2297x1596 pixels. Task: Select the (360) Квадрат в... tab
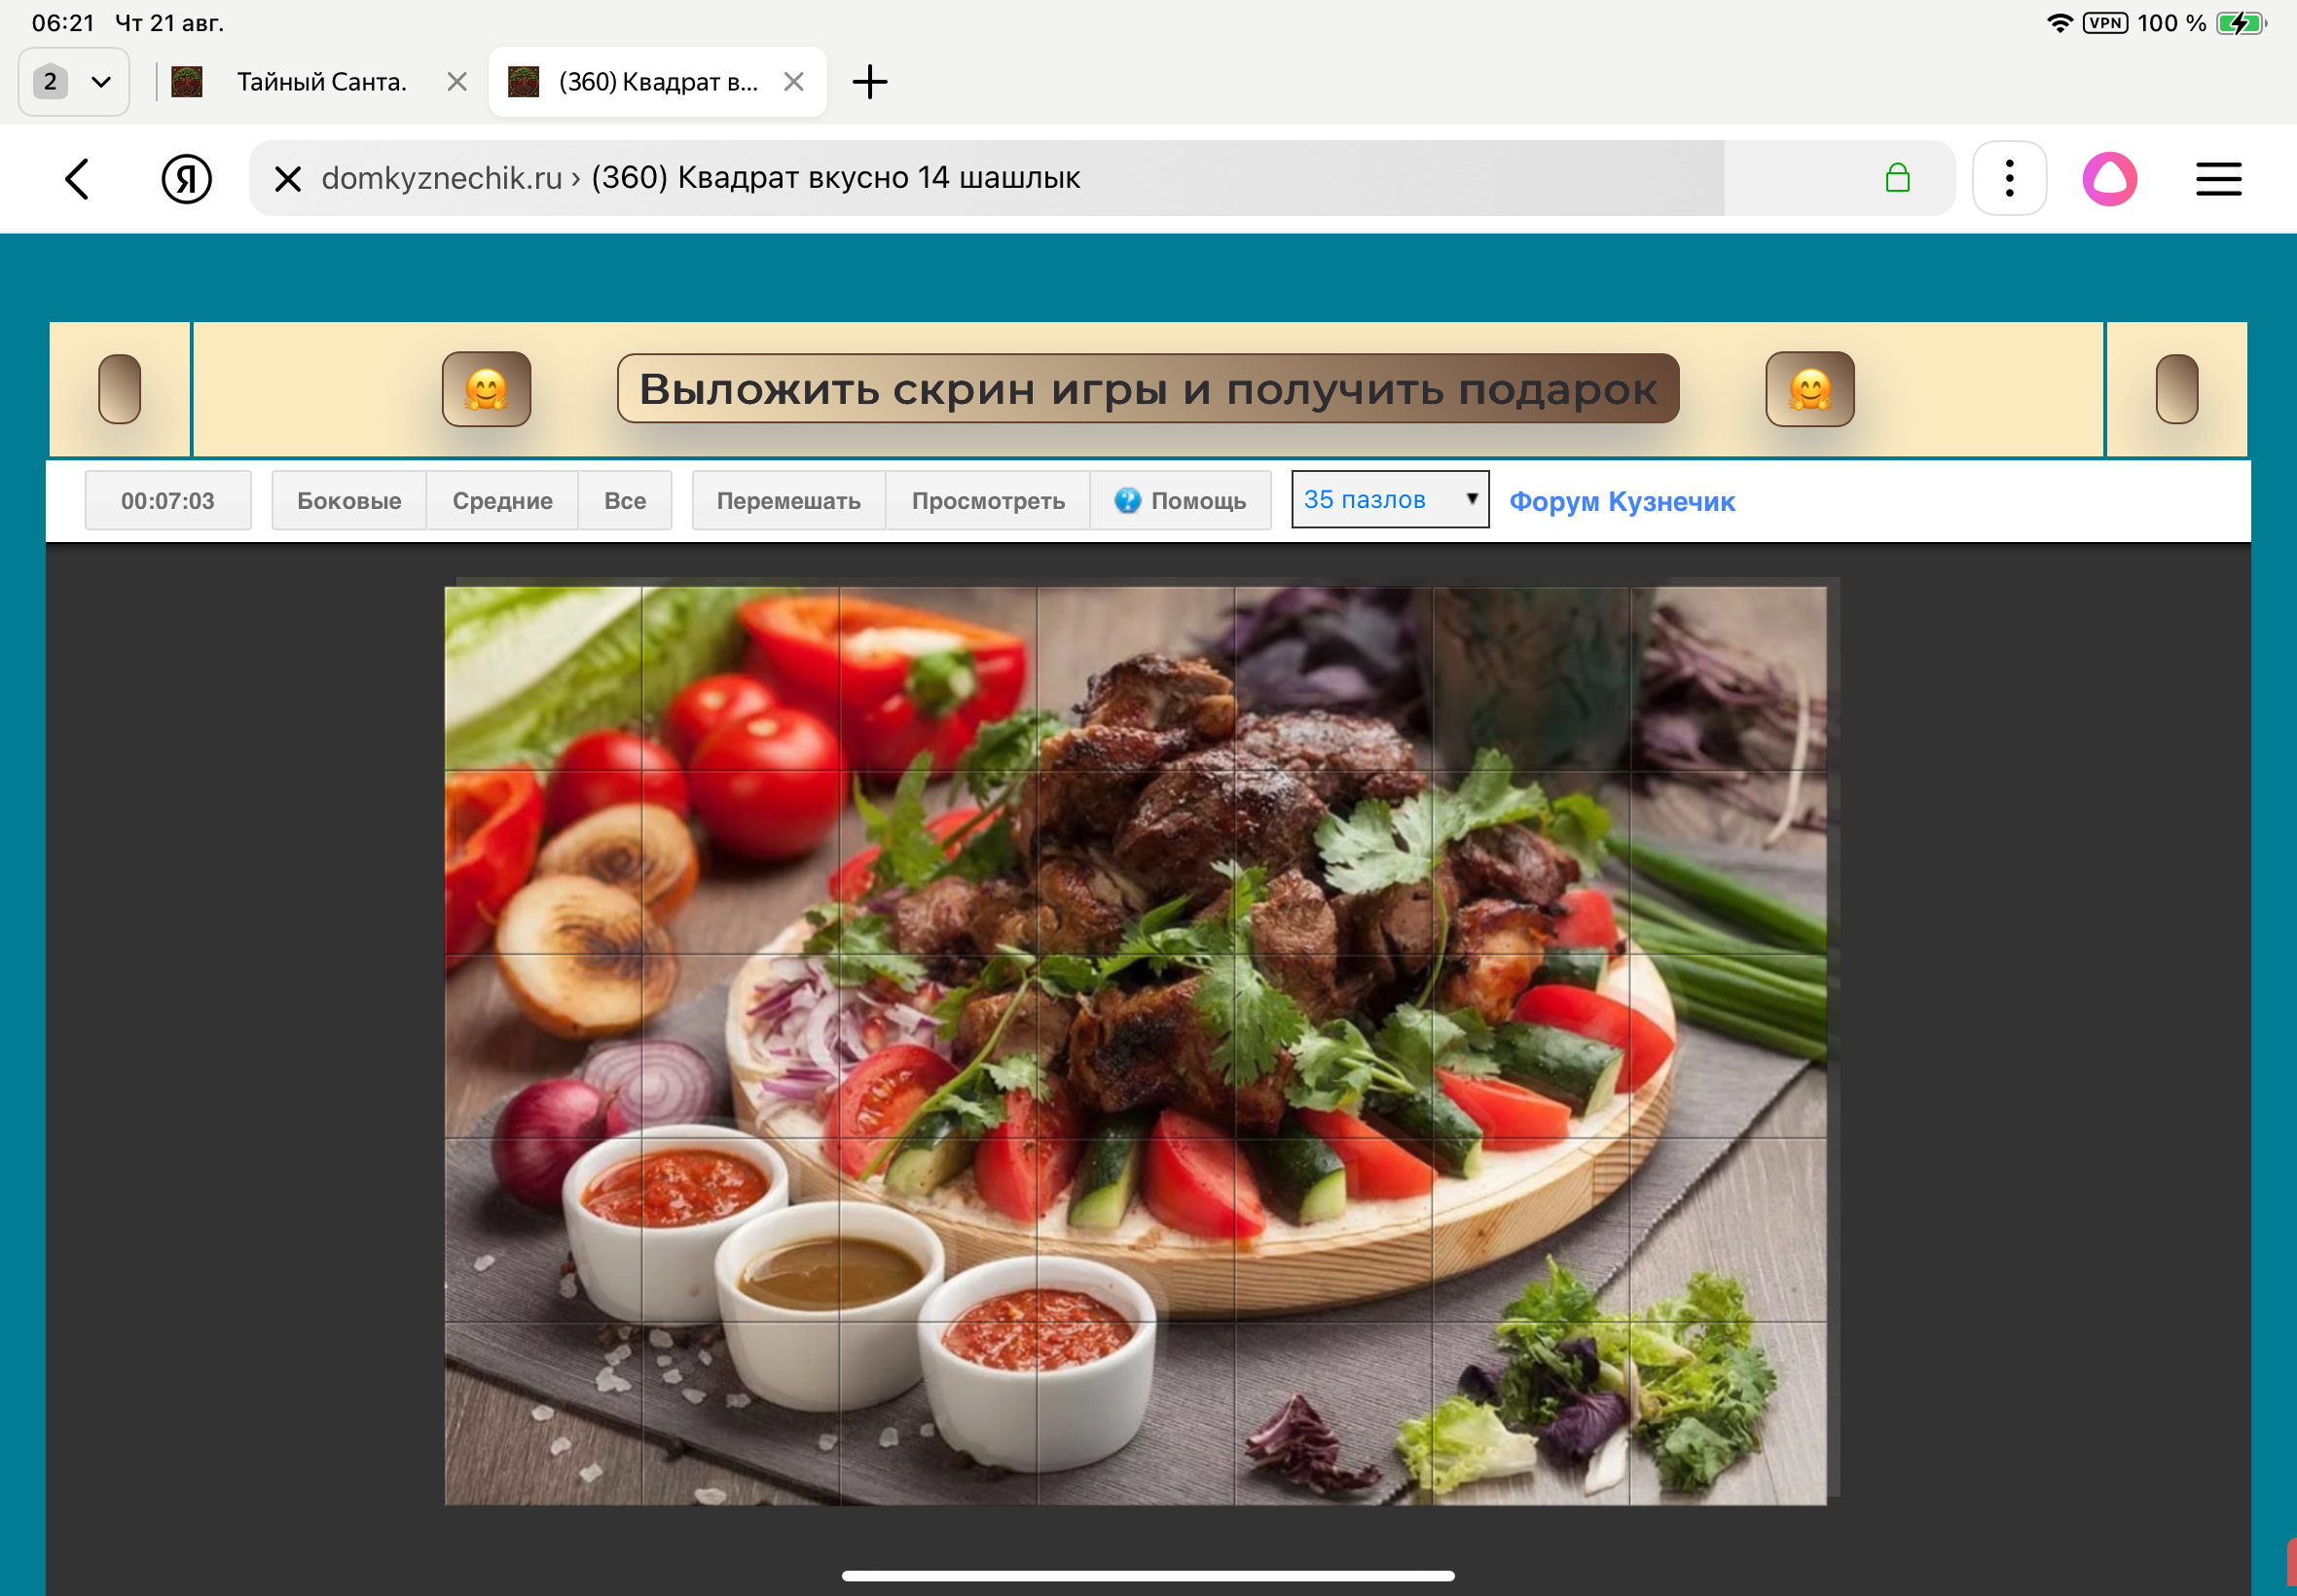tap(657, 82)
